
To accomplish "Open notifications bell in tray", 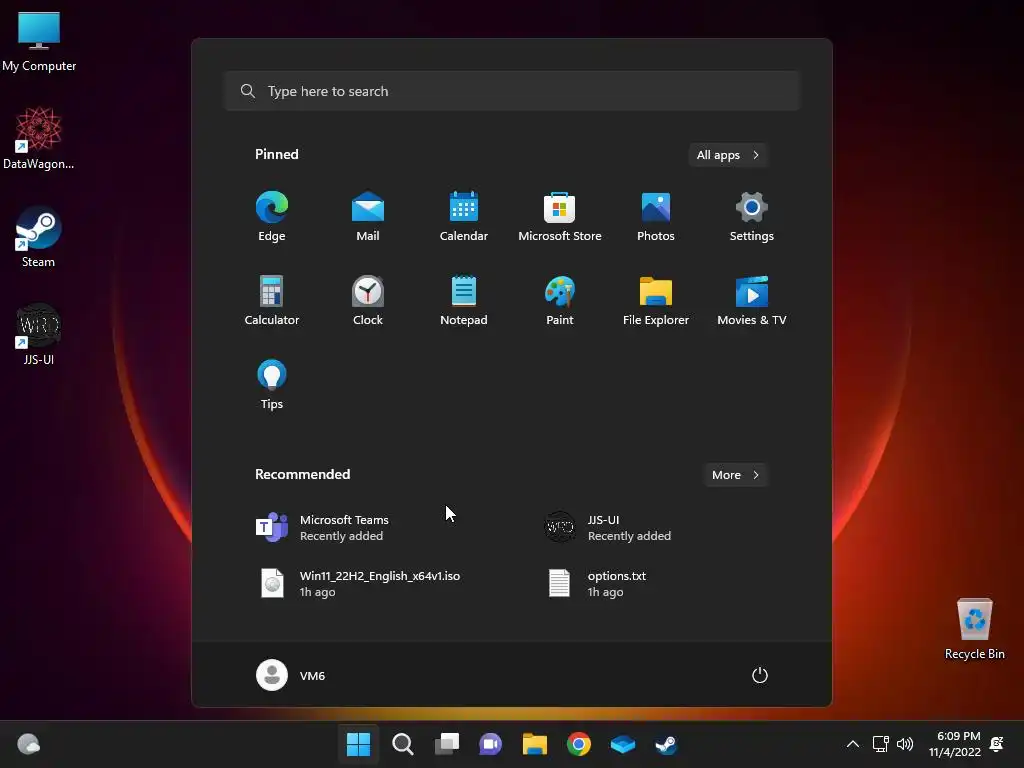I will (997, 744).
